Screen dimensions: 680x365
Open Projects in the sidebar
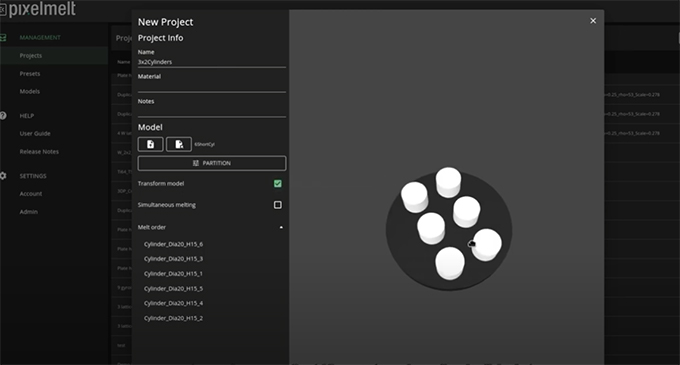31,55
